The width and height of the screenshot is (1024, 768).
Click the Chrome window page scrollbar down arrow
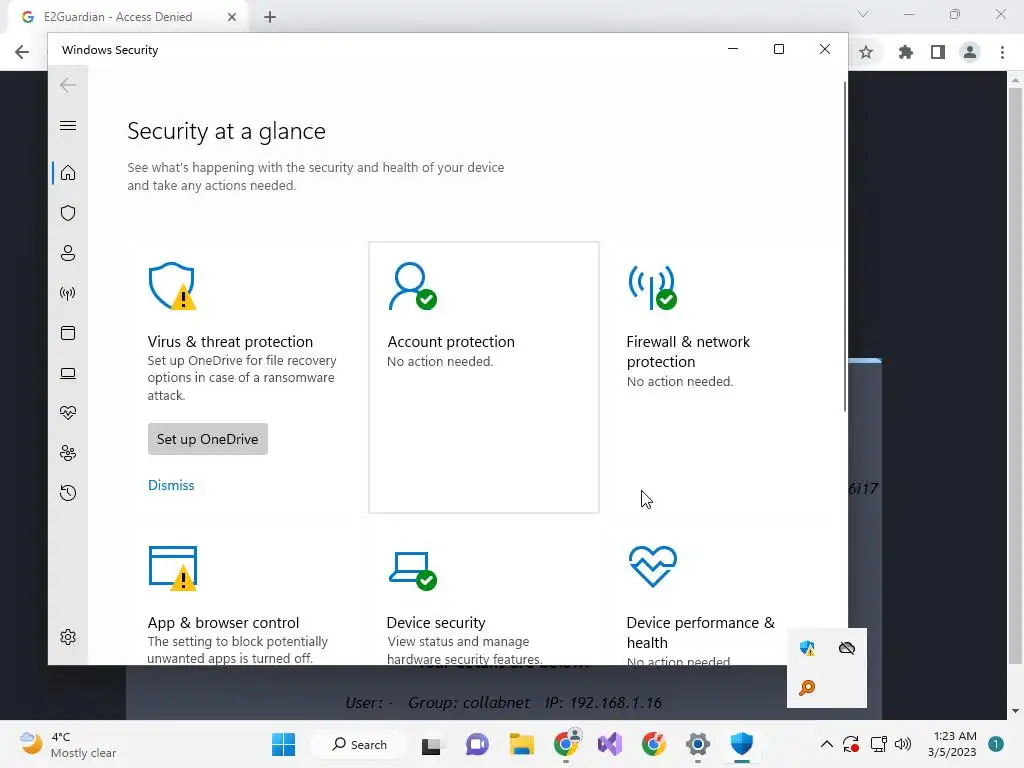coord(1015,711)
